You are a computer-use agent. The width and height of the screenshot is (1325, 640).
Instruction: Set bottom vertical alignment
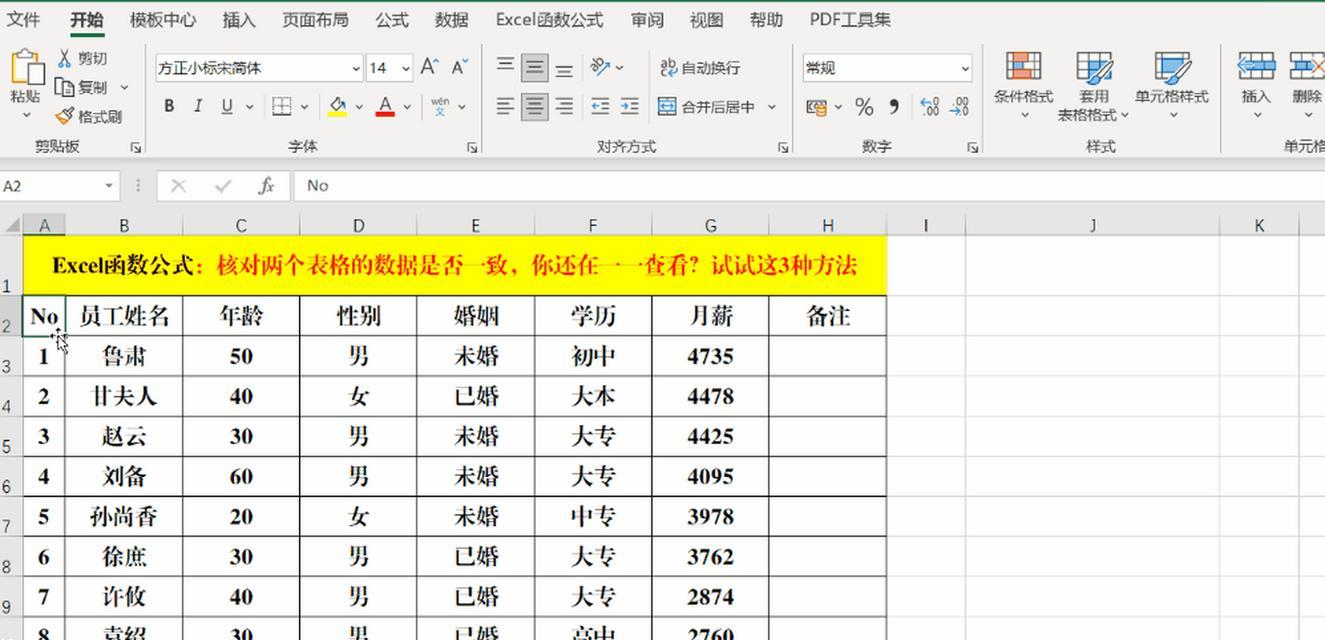pyautogui.click(x=564, y=67)
